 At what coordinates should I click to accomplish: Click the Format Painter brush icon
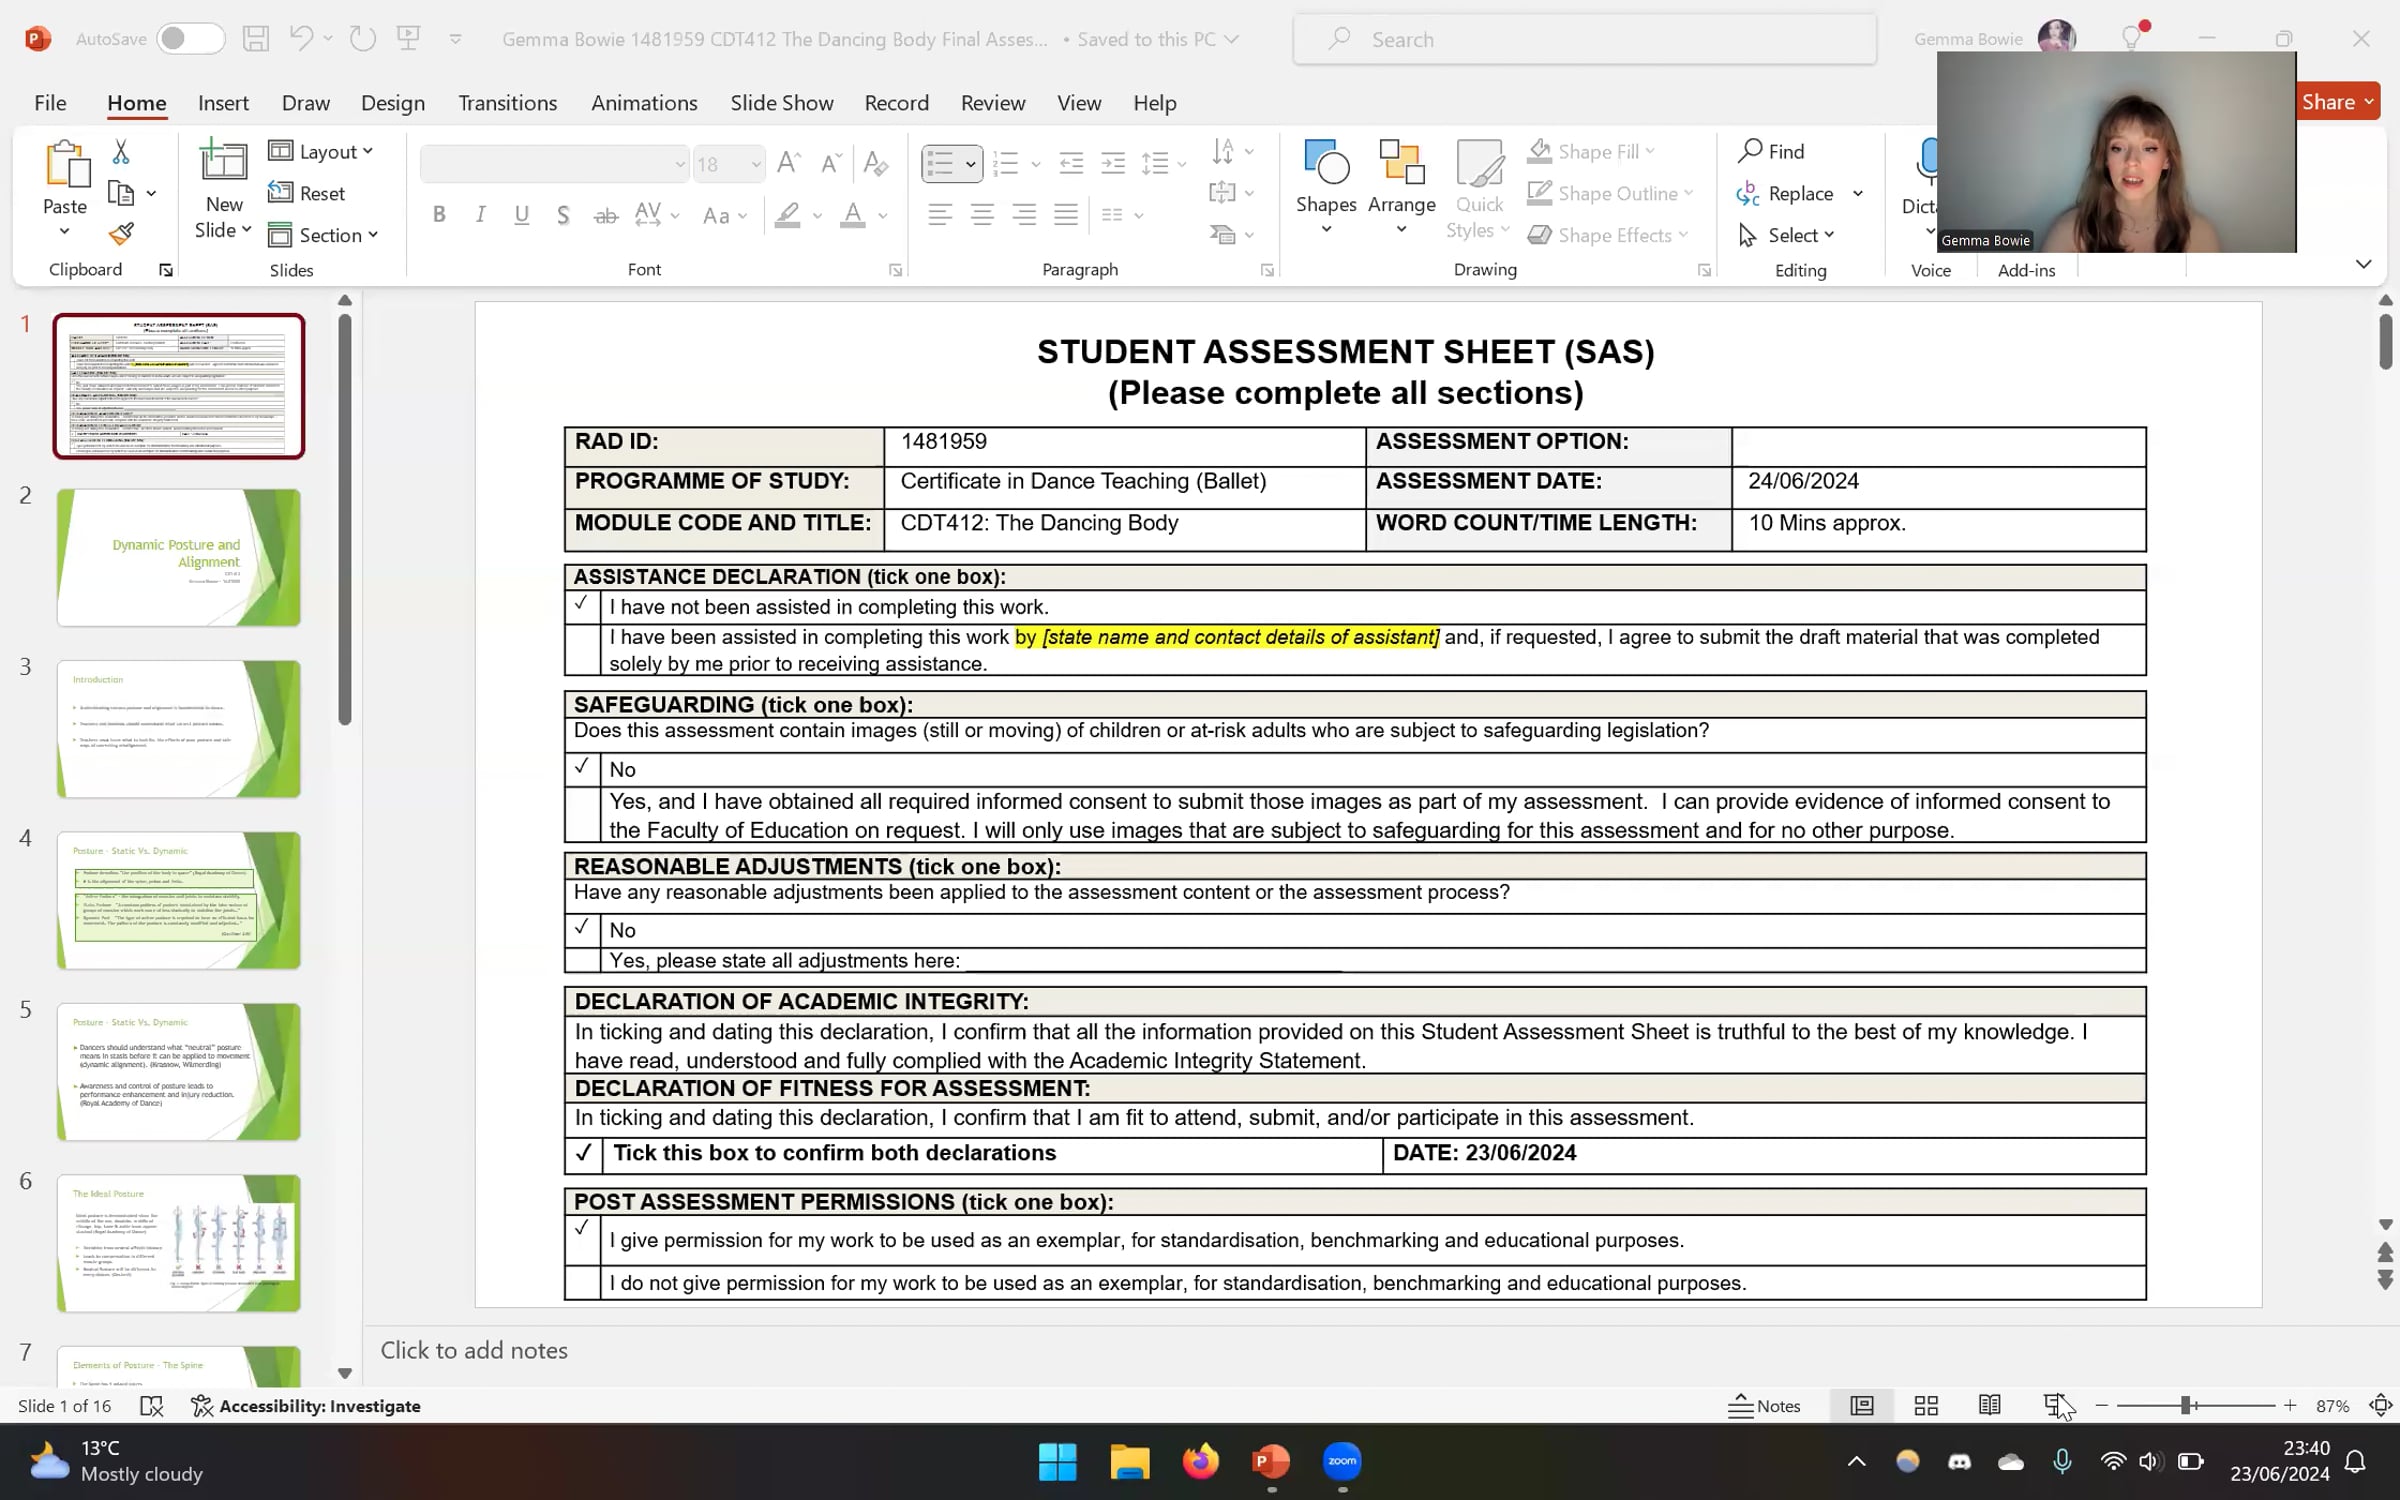coord(121,234)
